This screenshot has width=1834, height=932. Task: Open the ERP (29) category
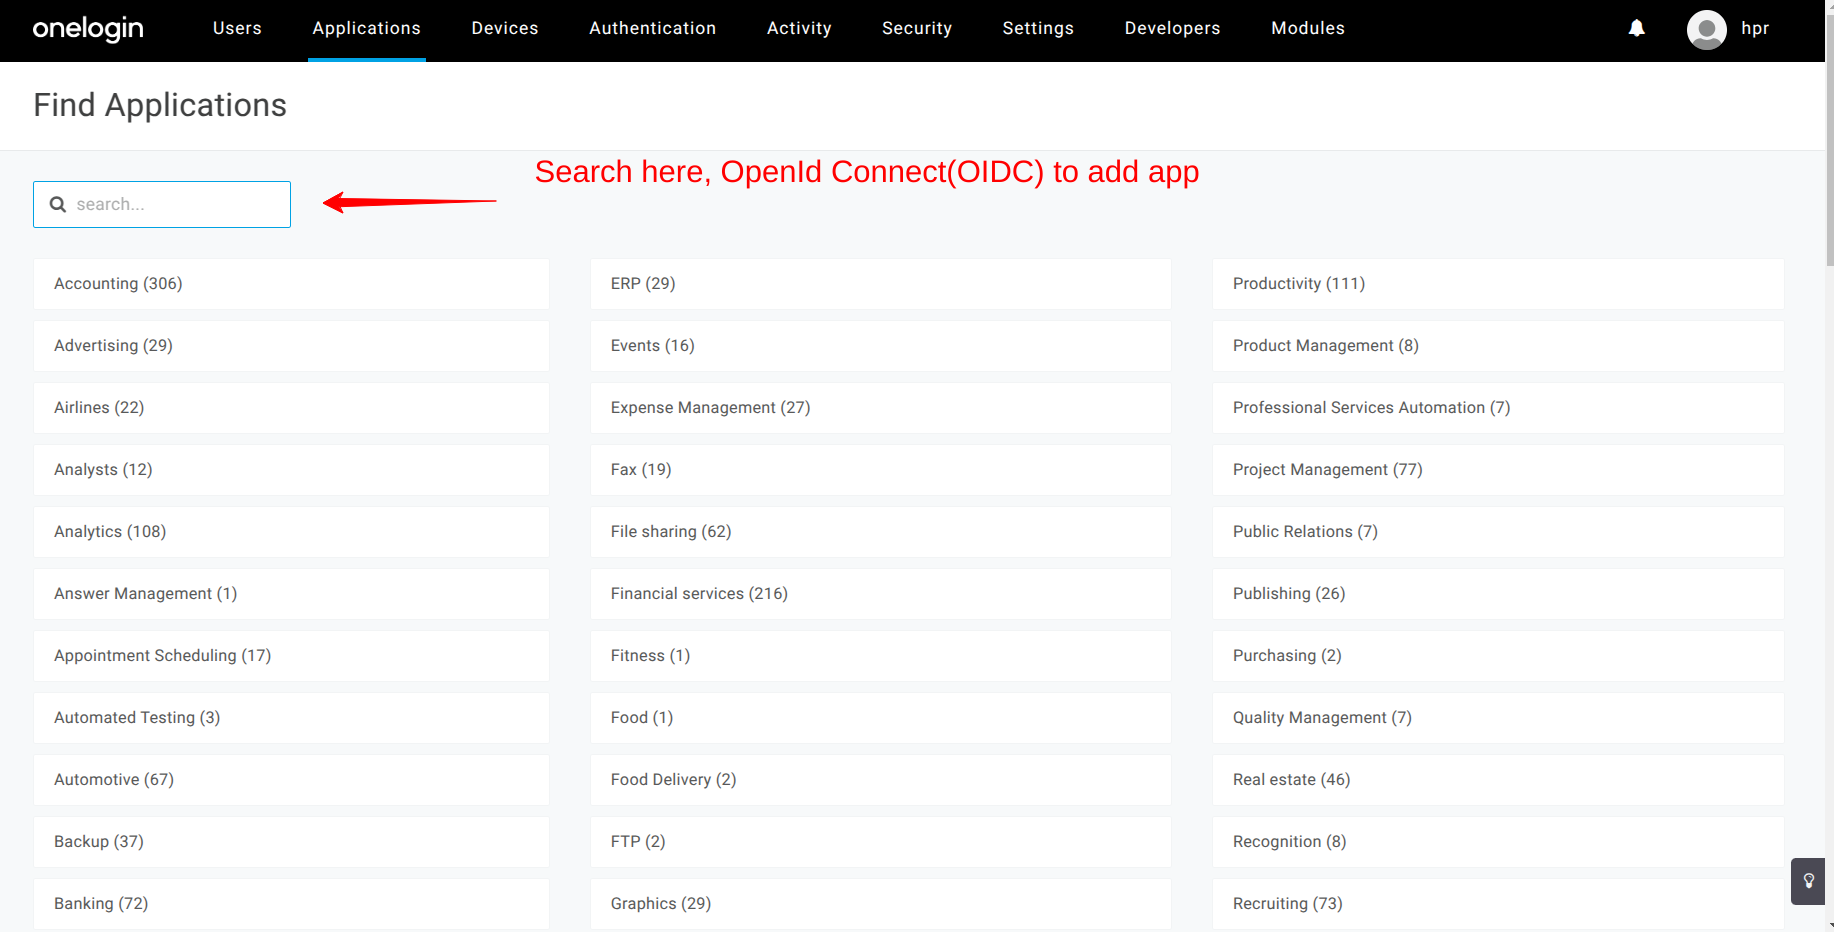click(x=881, y=284)
